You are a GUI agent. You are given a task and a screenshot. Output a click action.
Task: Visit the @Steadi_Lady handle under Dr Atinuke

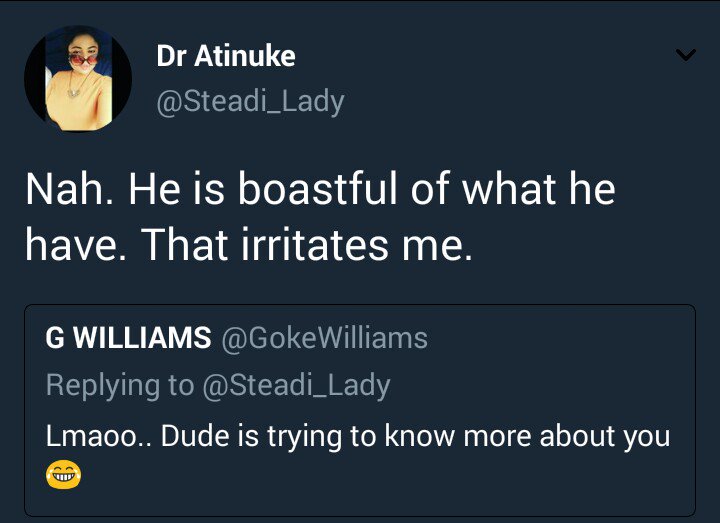(x=251, y=100)
